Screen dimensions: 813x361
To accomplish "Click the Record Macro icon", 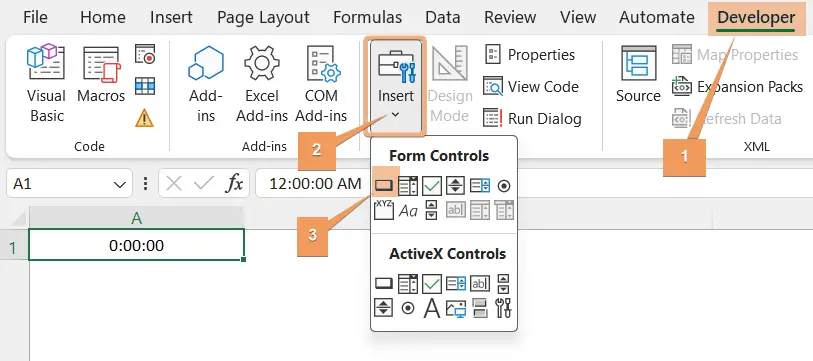I will 145,54.
